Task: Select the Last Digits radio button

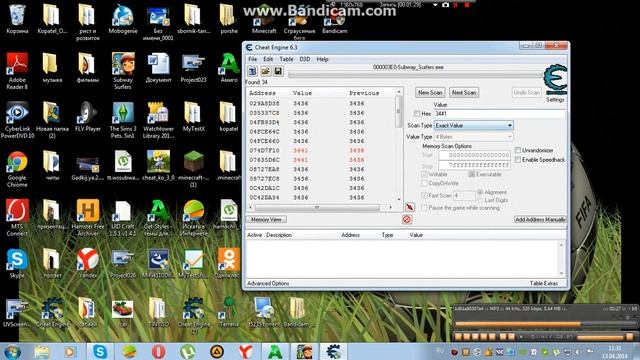Action: 480,200
